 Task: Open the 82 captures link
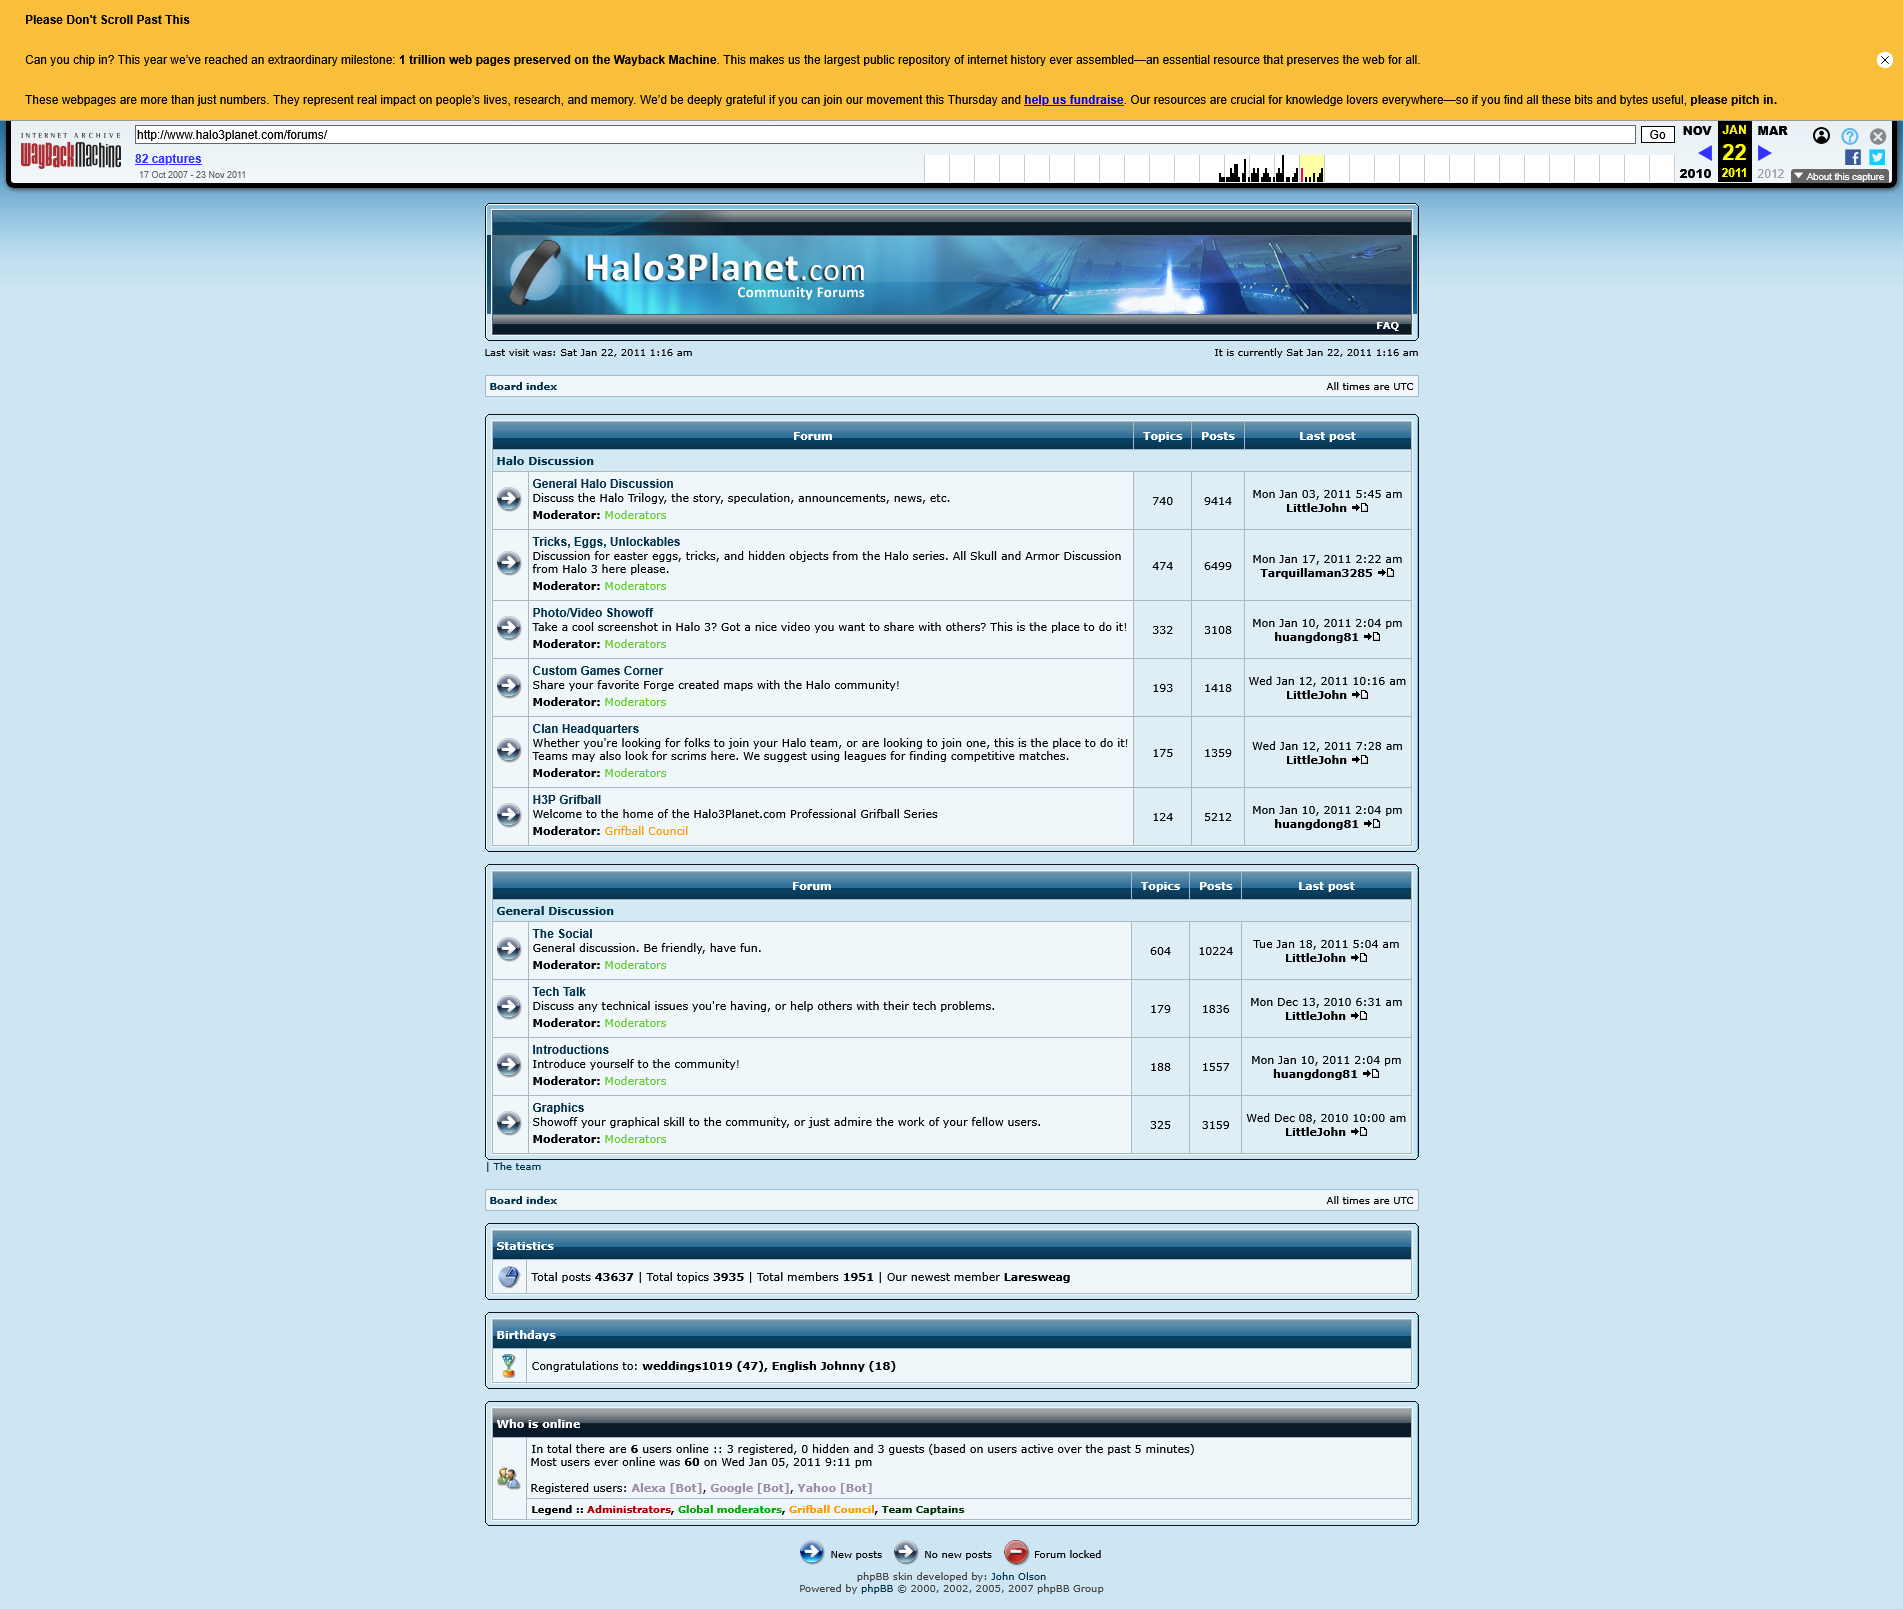tap(168, 159)
